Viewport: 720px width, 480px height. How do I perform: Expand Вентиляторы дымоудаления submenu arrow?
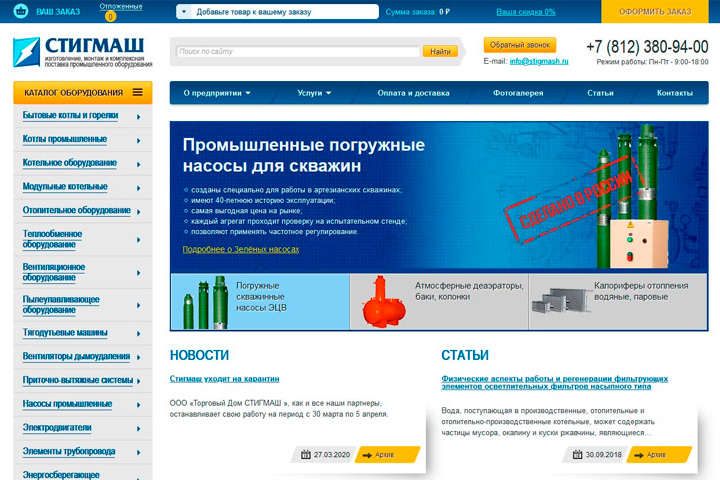click(138, 357)
